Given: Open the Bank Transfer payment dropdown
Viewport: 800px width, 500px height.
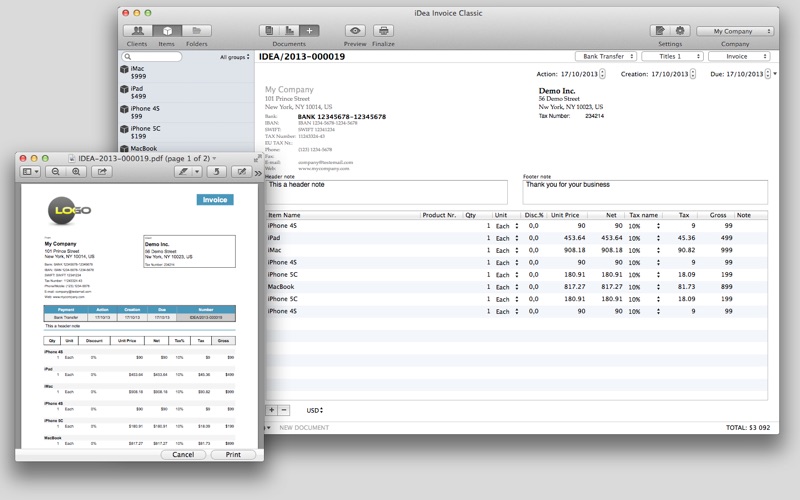Looking at the screenshot, I should [605, 57].
